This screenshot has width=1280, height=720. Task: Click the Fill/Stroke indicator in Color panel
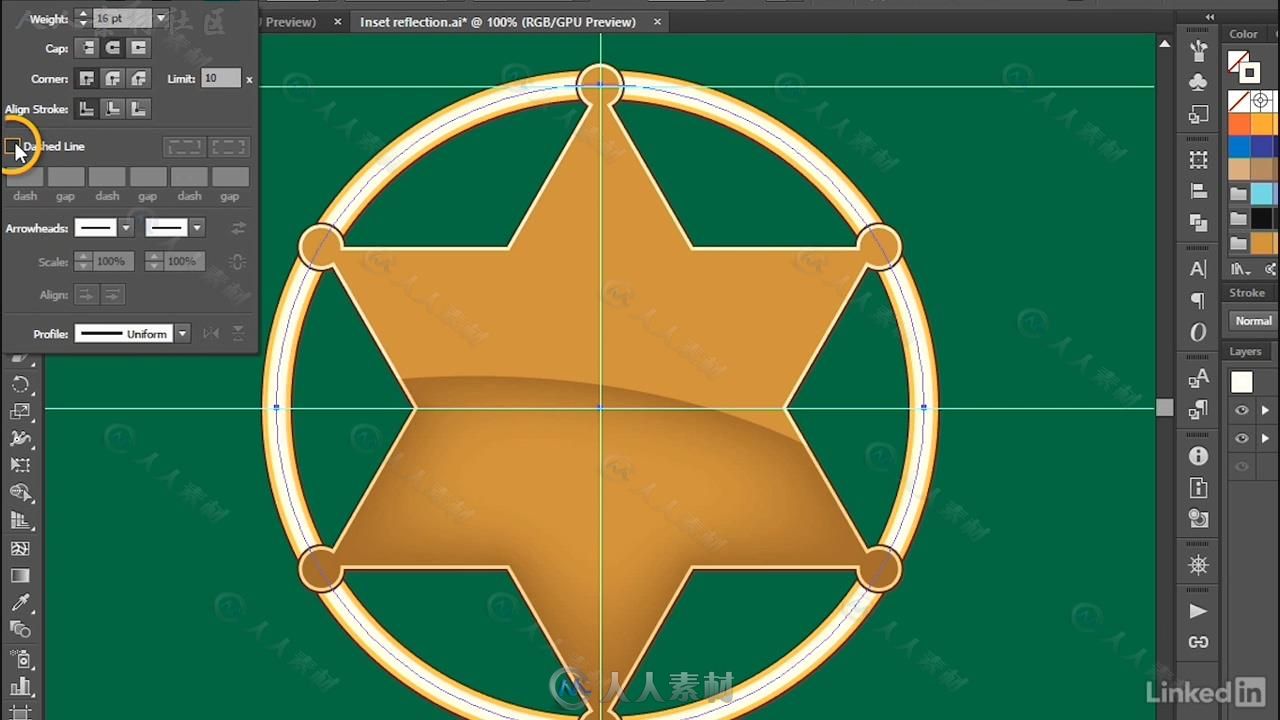point(1244,67)
